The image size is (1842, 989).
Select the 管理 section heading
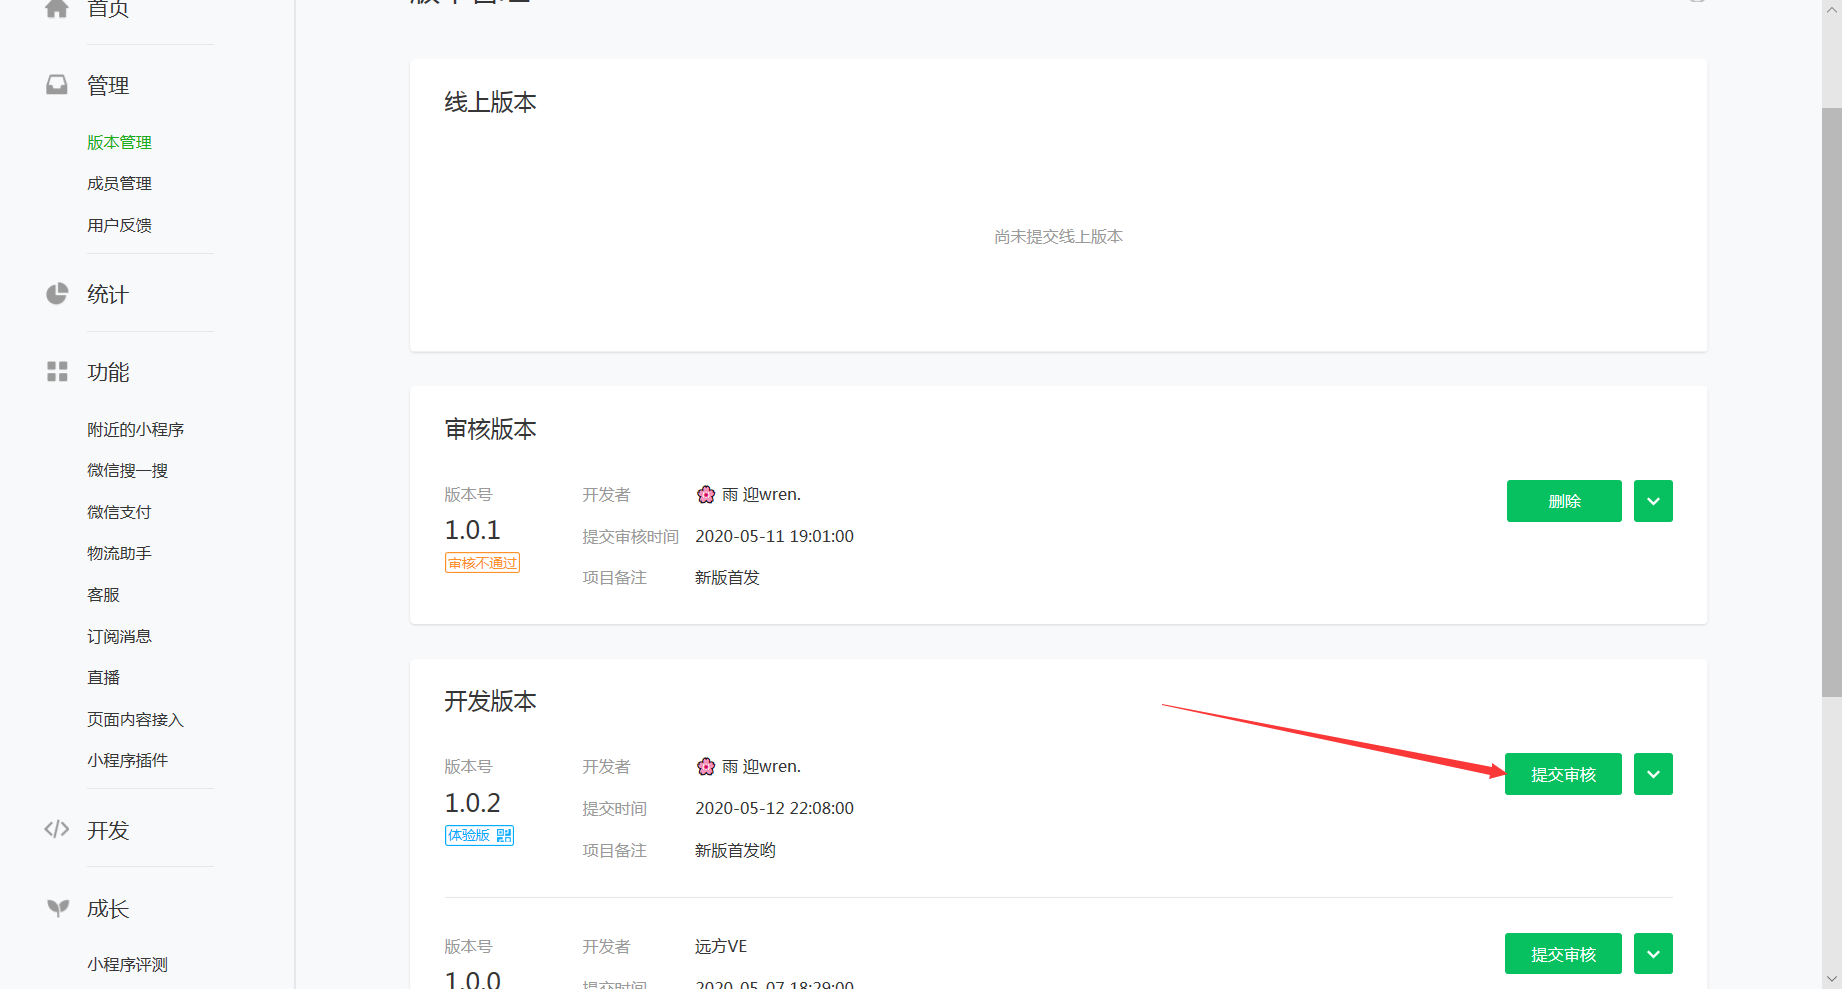pyautogui.click(x=108, y=85)
